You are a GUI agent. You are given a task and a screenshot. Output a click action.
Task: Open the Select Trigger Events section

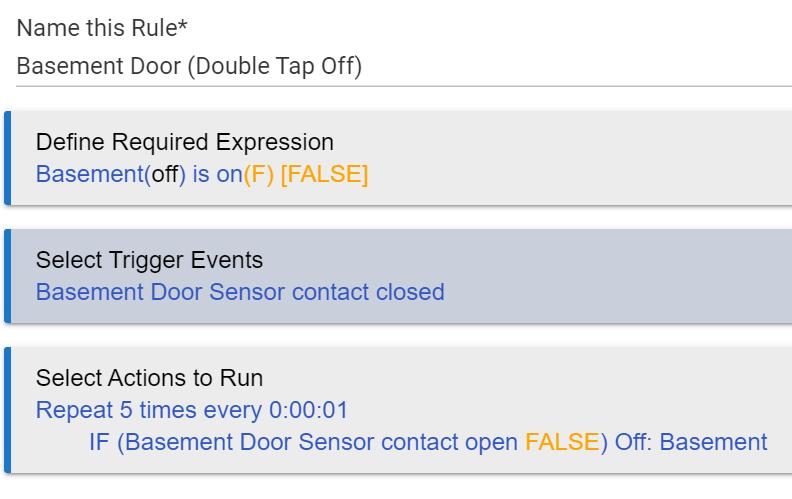[x=398, y=276]
